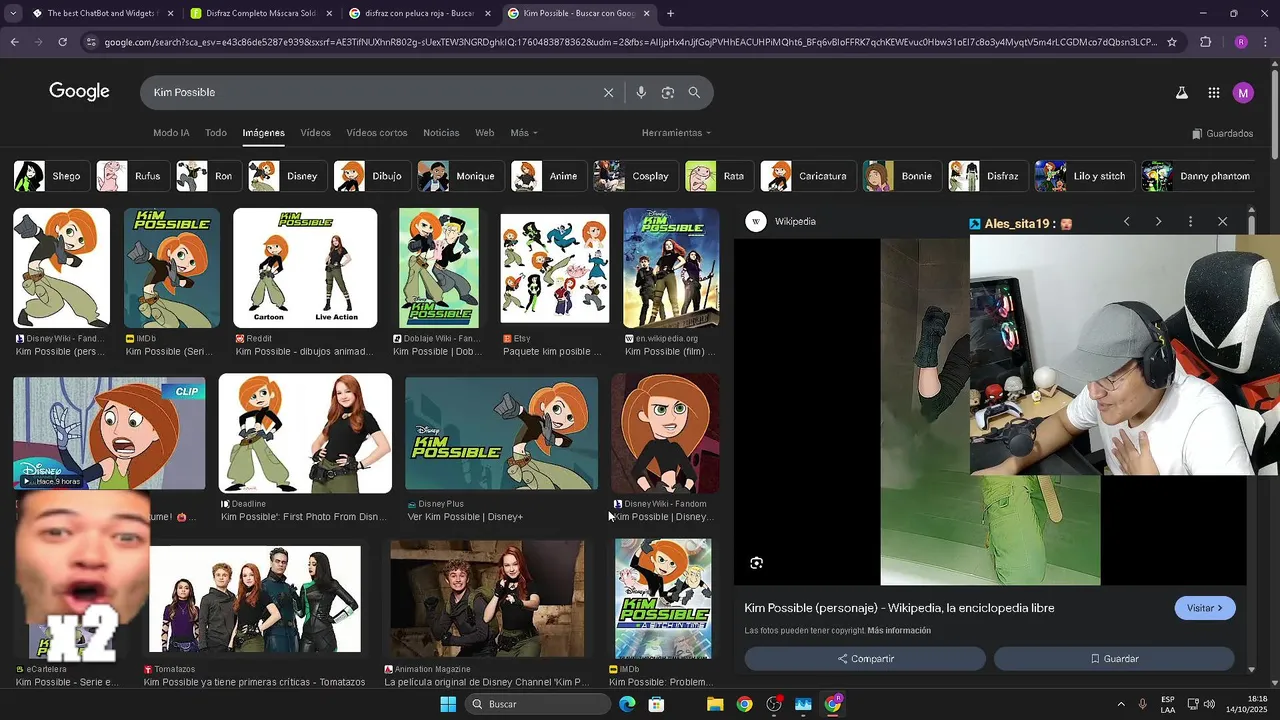
Task: Filter images by Rufus chip
Action: coord(131,176)
